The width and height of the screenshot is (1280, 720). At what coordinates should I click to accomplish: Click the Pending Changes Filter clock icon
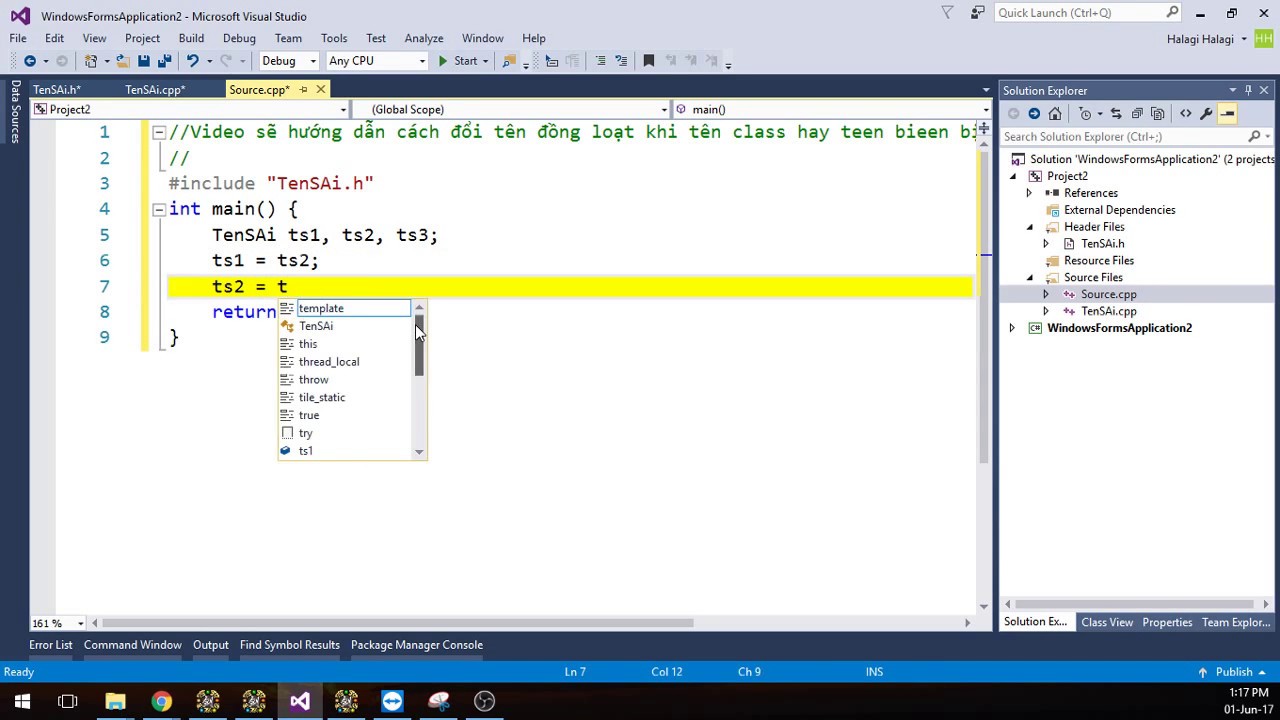1088,114
